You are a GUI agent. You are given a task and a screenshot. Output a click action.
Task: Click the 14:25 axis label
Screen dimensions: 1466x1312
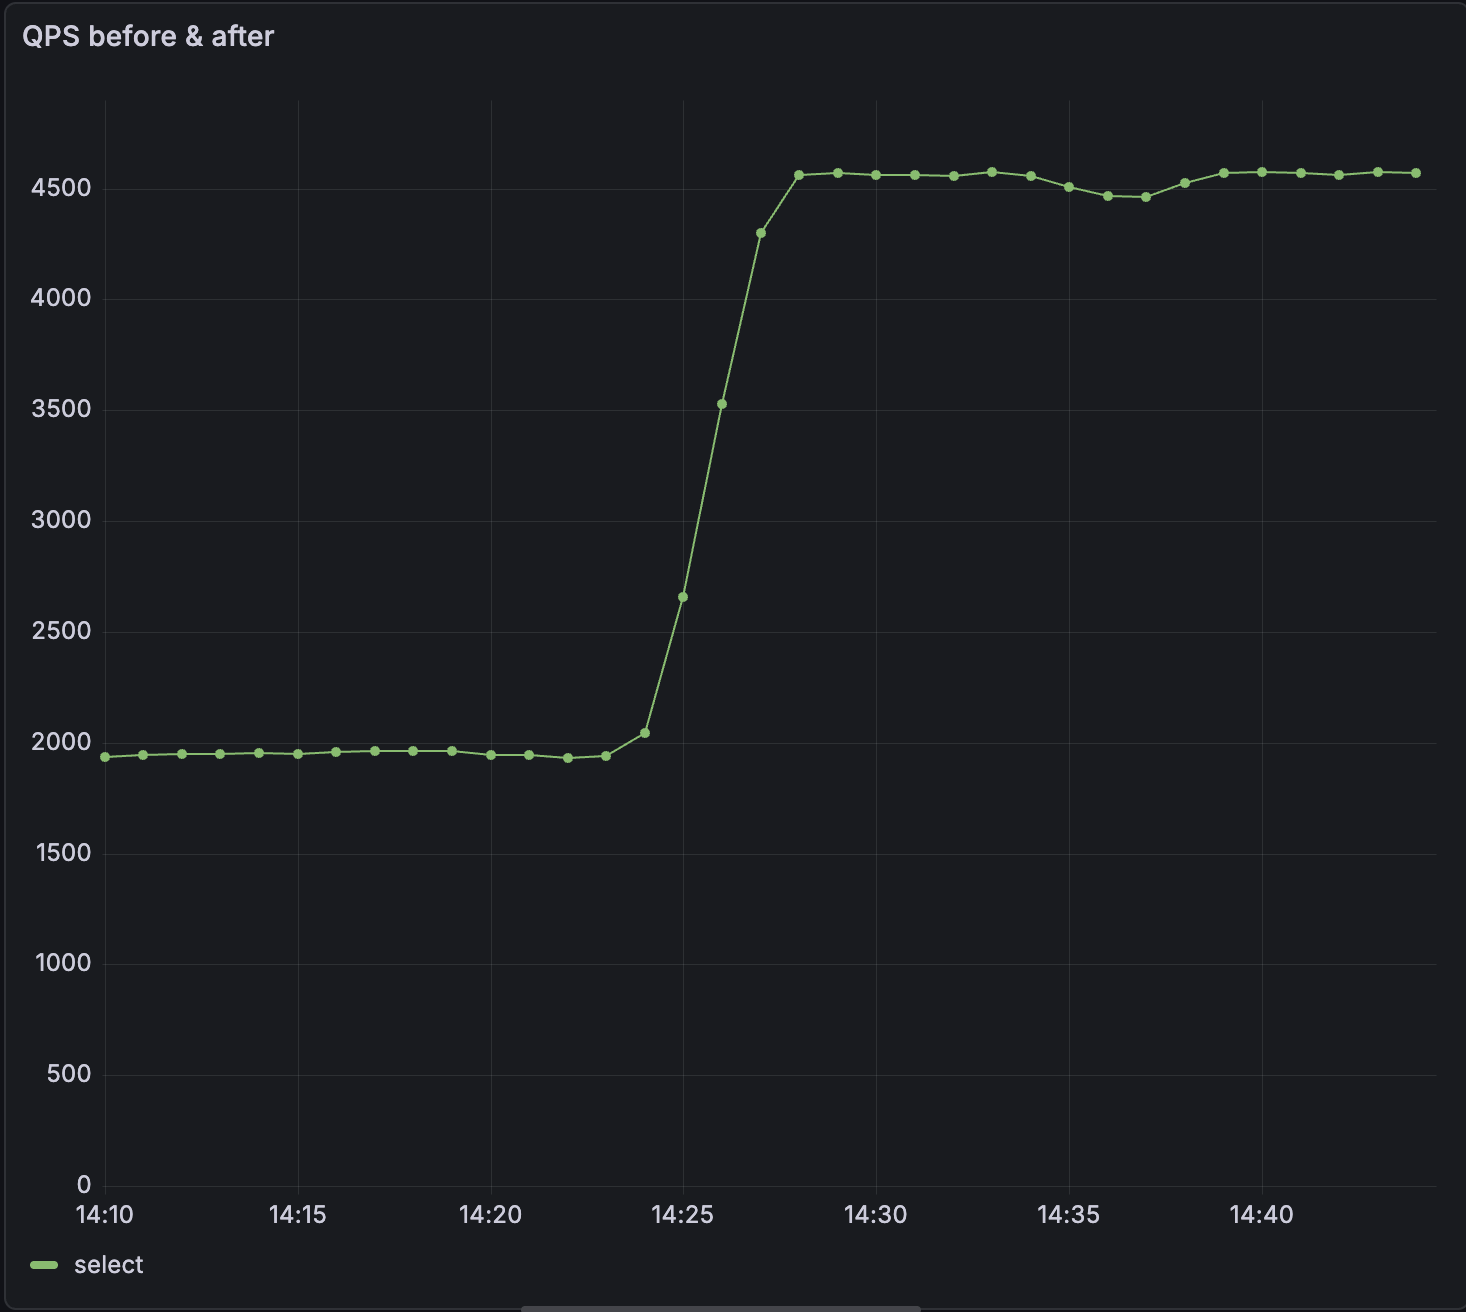click(x=684, y=1215)
